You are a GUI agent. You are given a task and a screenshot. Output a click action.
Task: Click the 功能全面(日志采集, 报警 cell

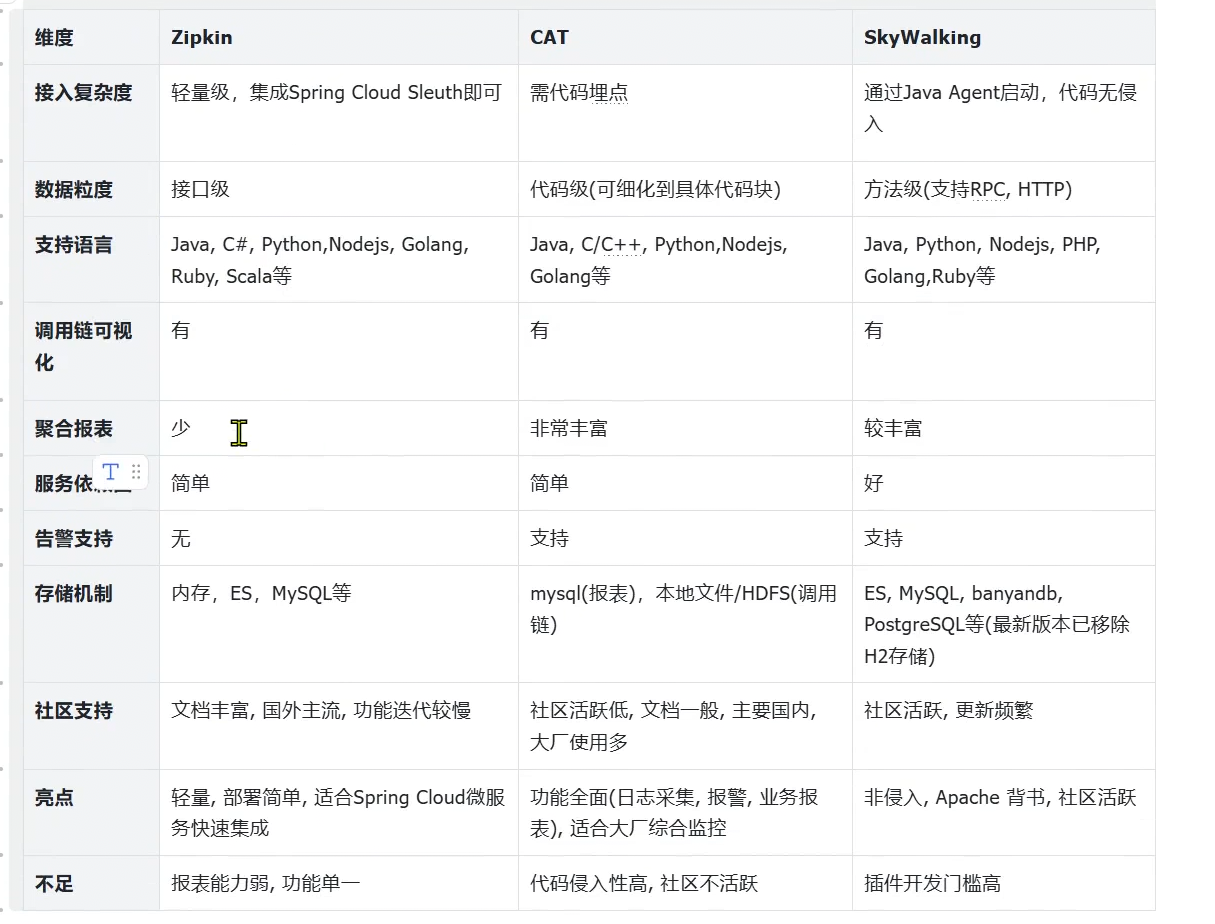click(685, 812)
